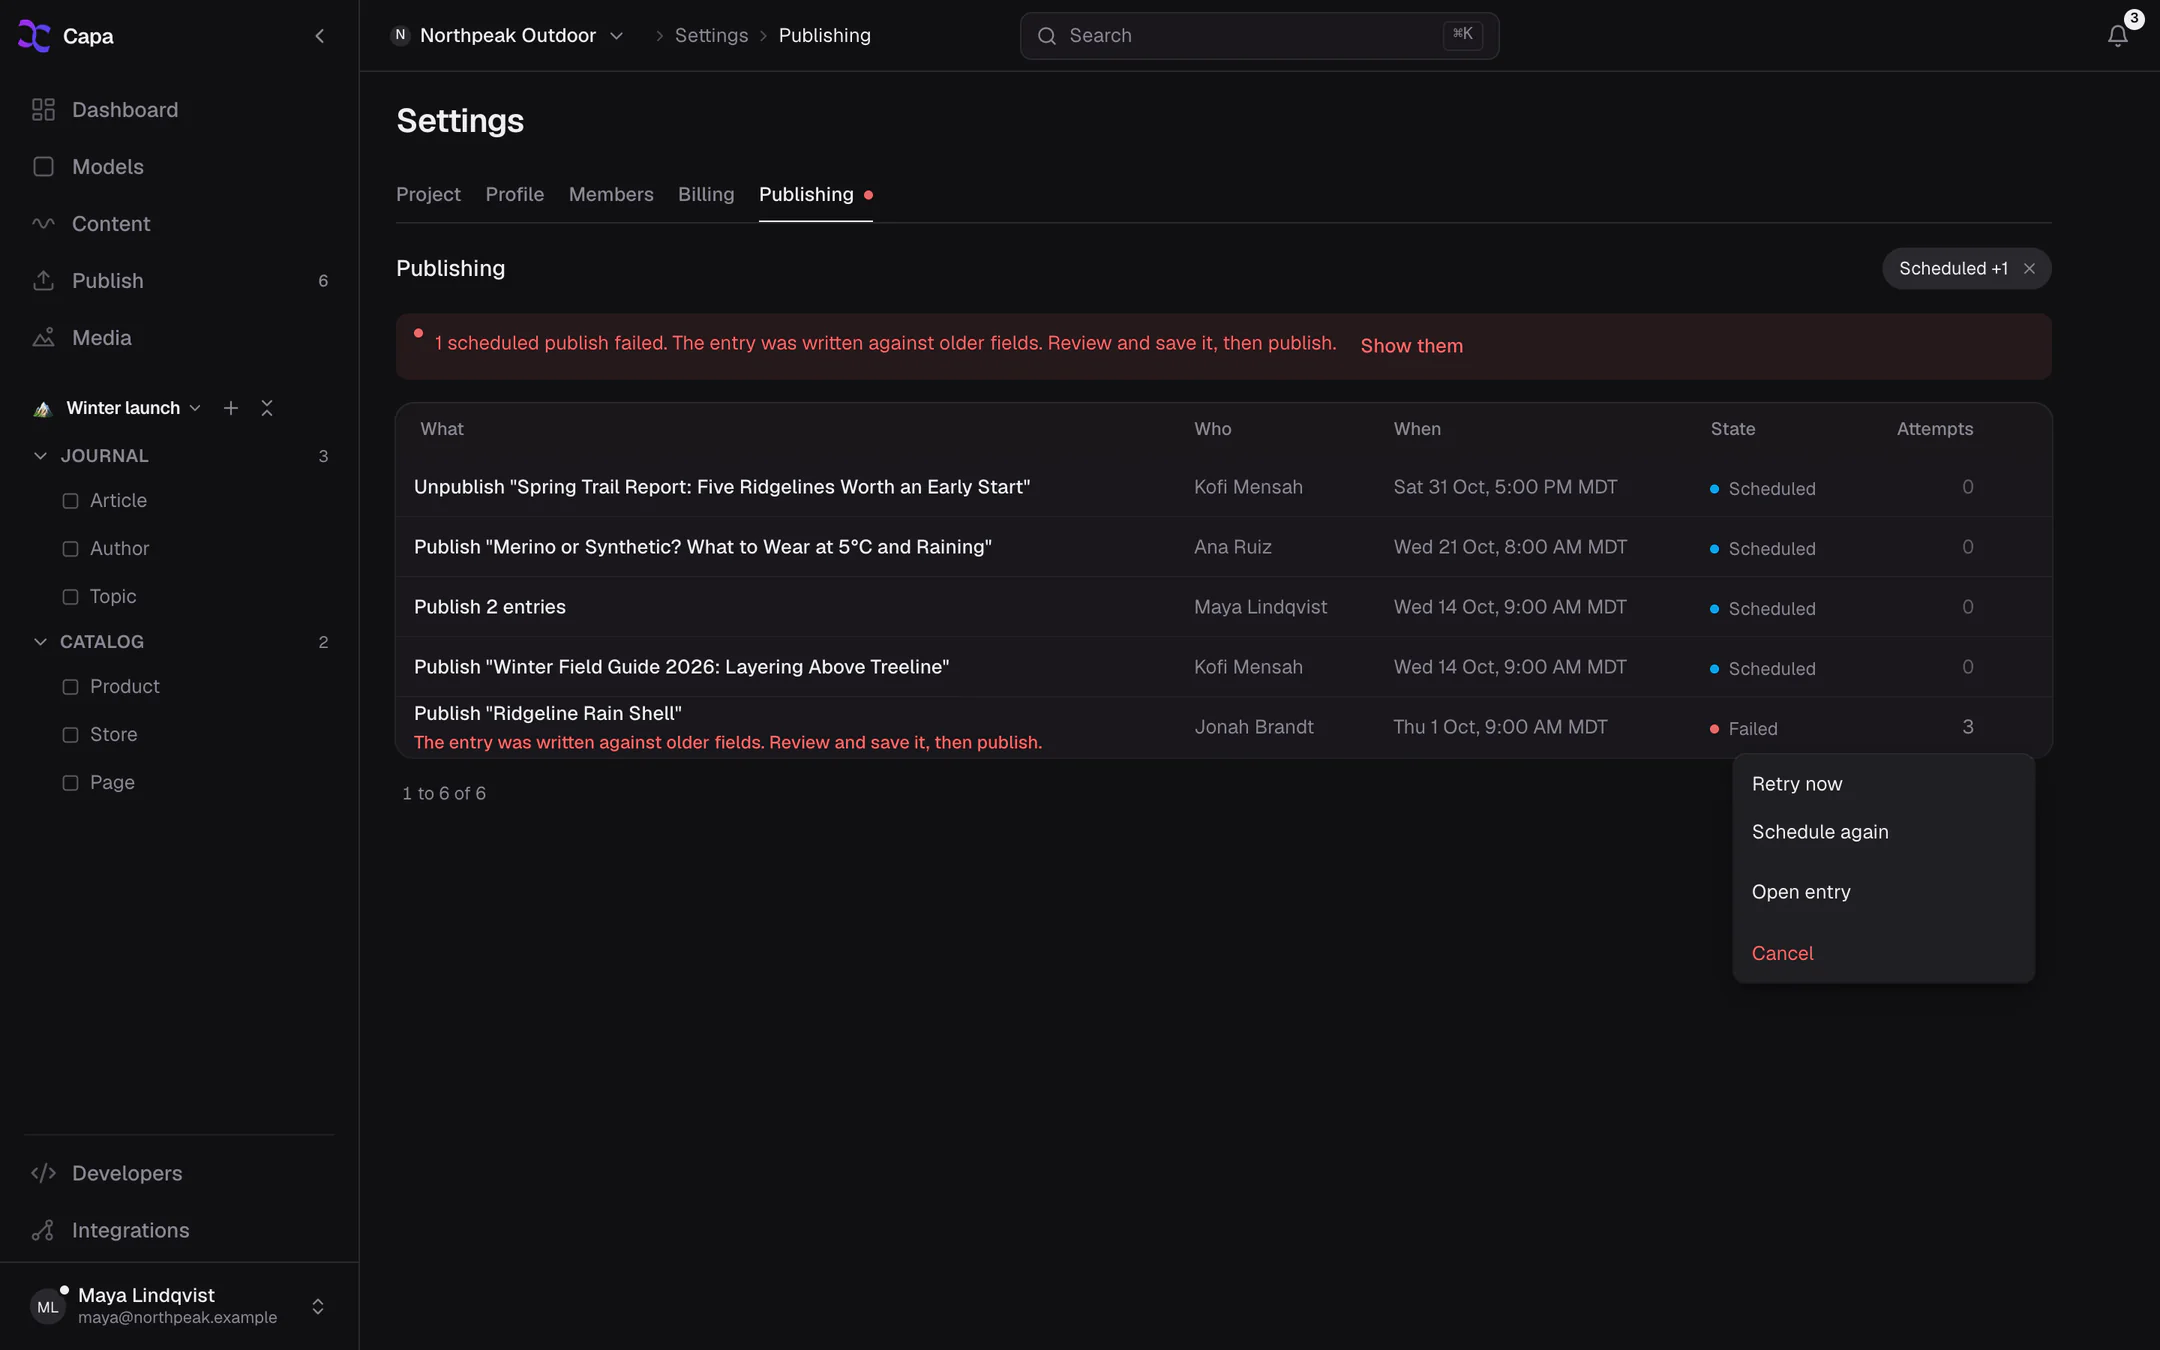
Task: Click the Show them link
Action: coord(1411,346)
